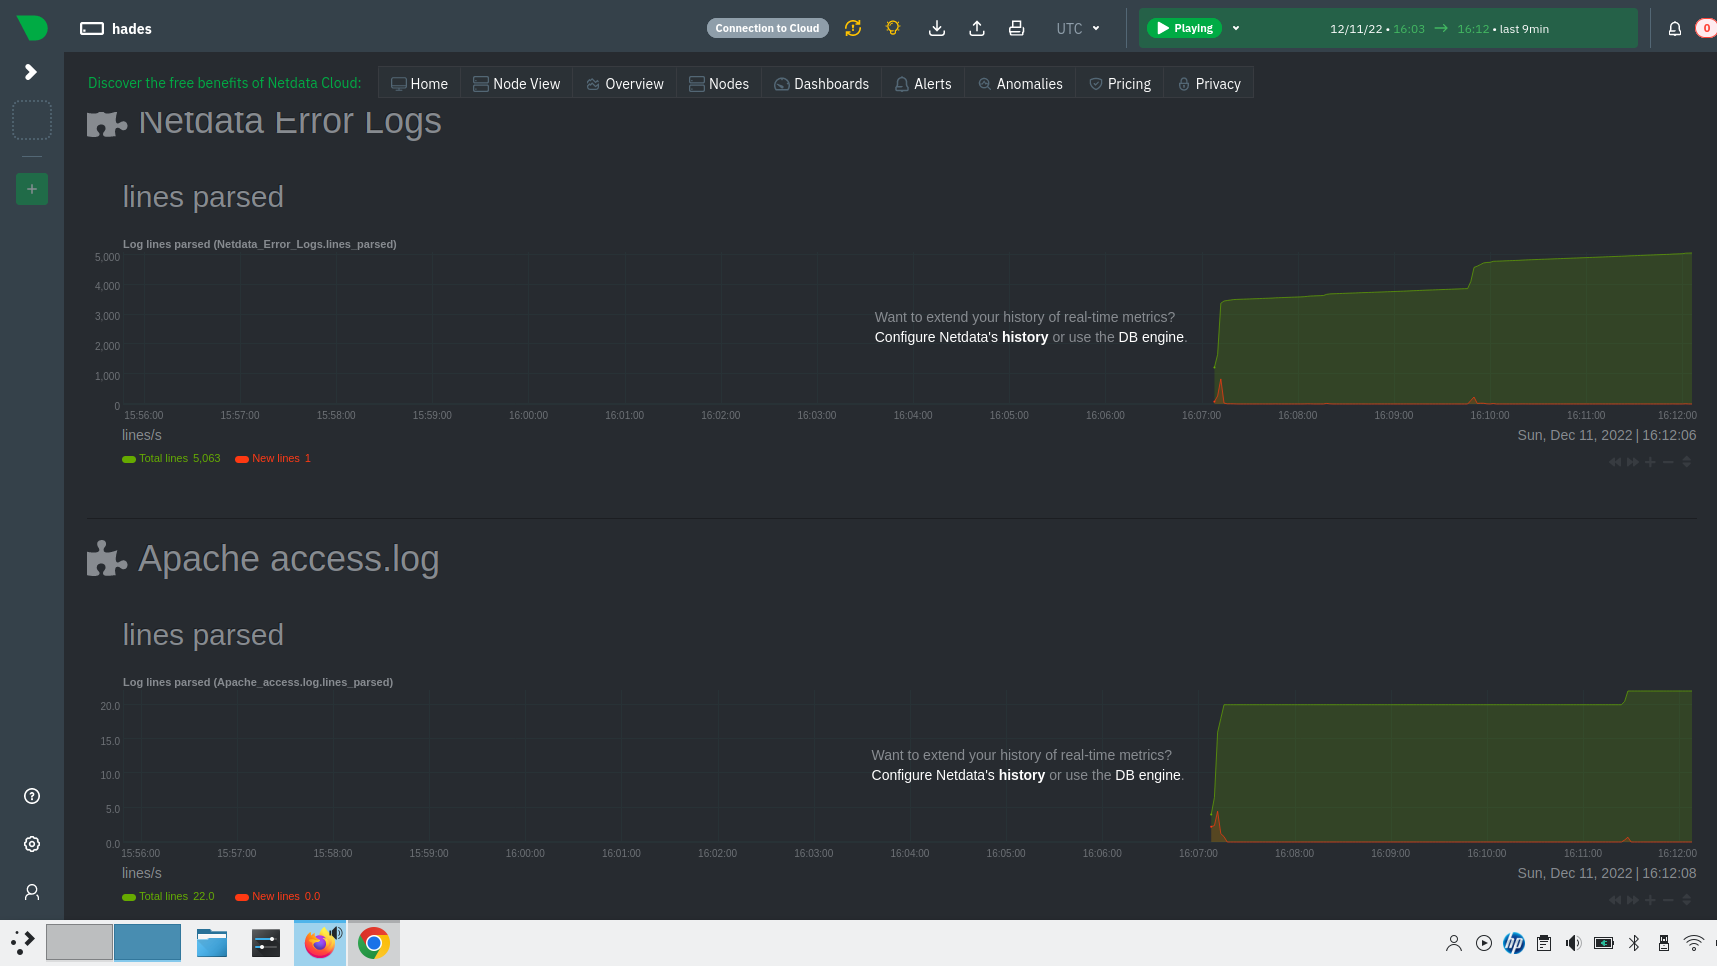The width and height of the screenshot is (1717, 966).
Task: Click the hades node name
Action: pos(131,29)
